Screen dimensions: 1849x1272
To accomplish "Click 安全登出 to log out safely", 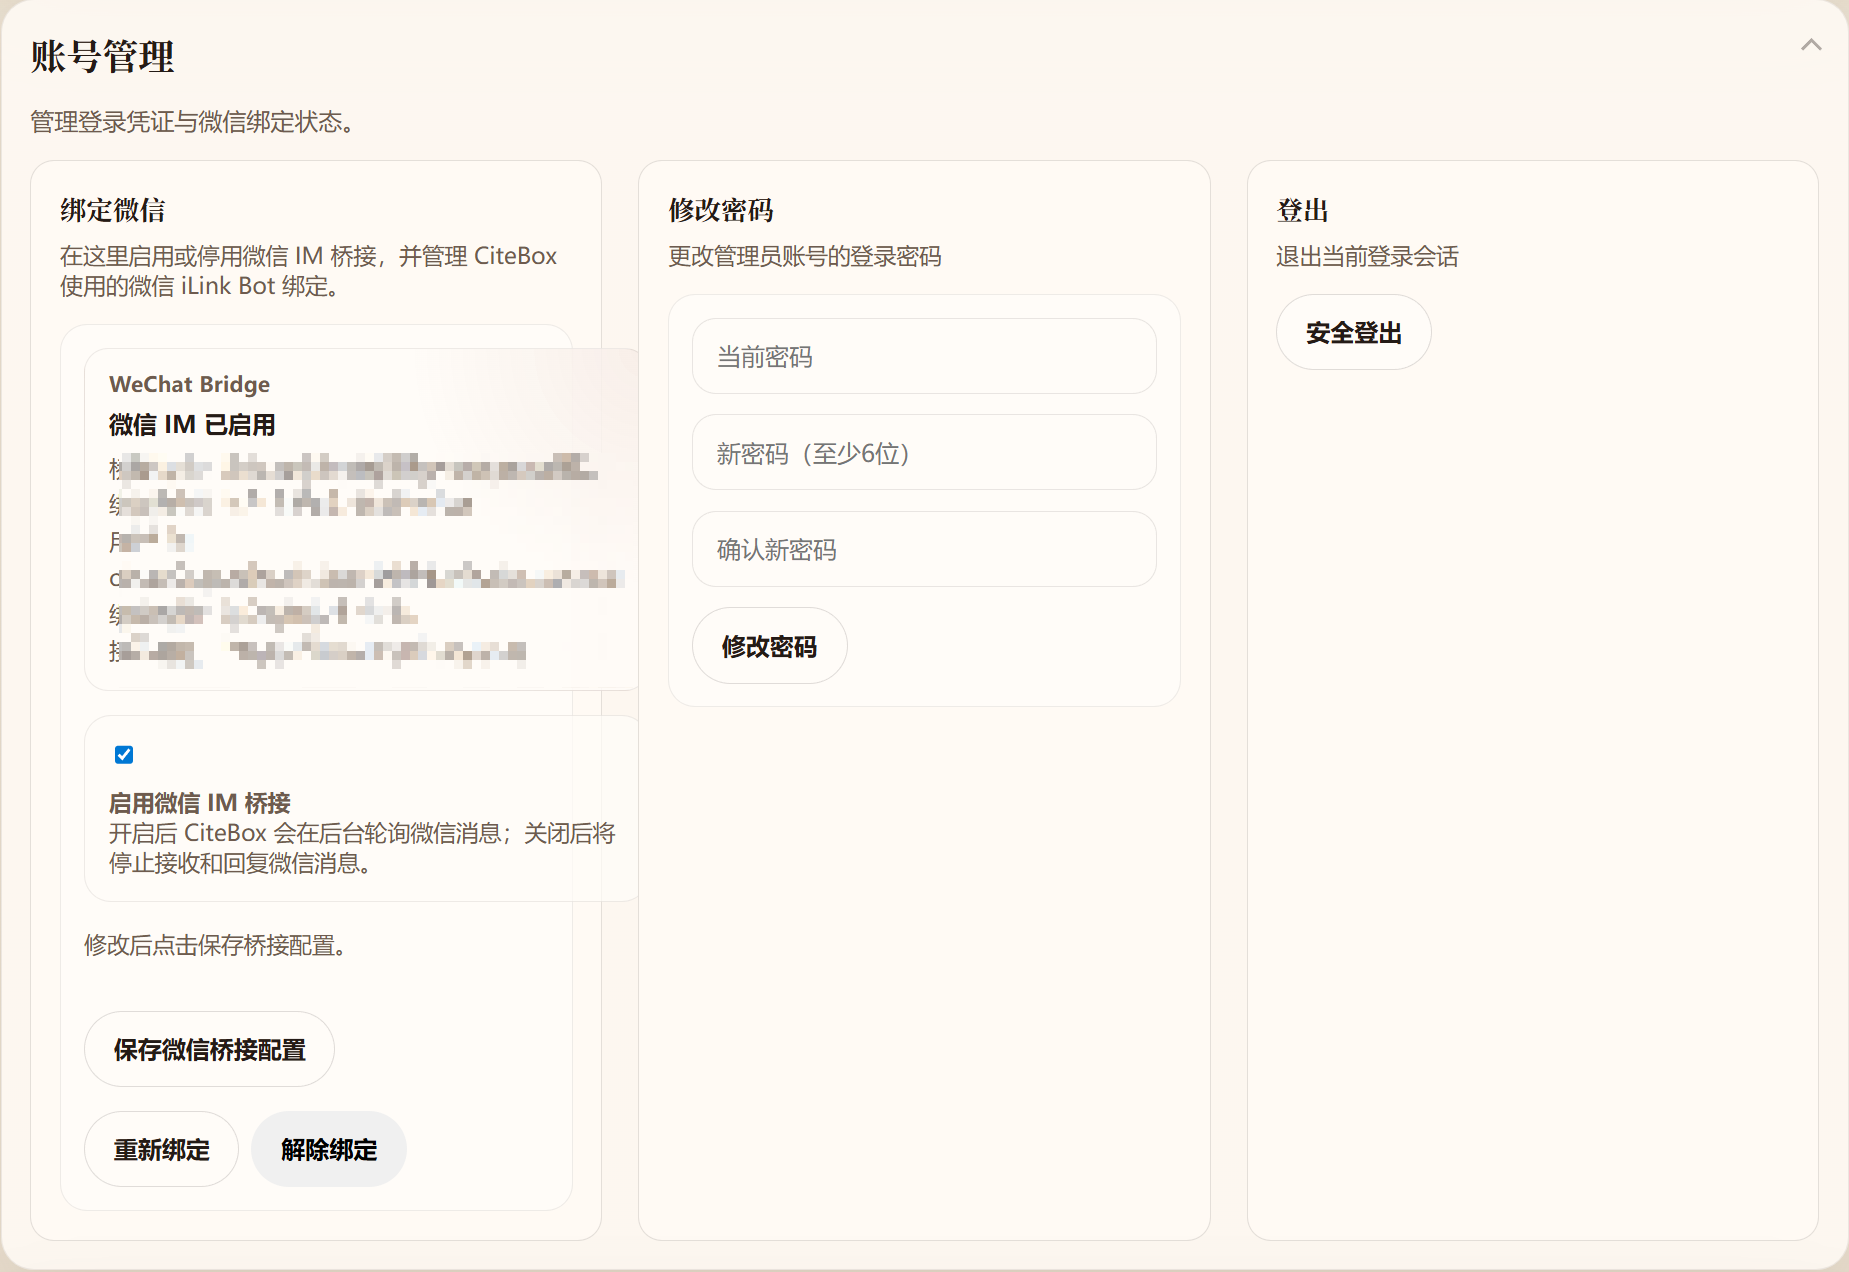I will point(1352,332).
